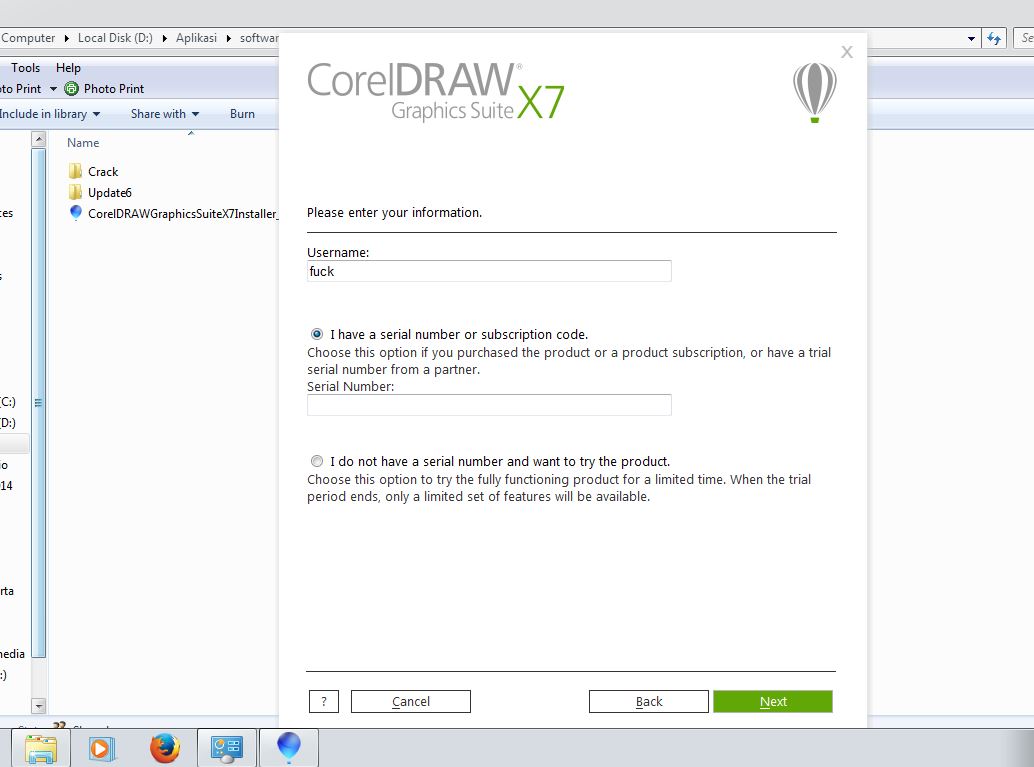1034x767 pixels.
Task: Open Windows Explorer from the taskbar
Action: click(x=41, y=749)
